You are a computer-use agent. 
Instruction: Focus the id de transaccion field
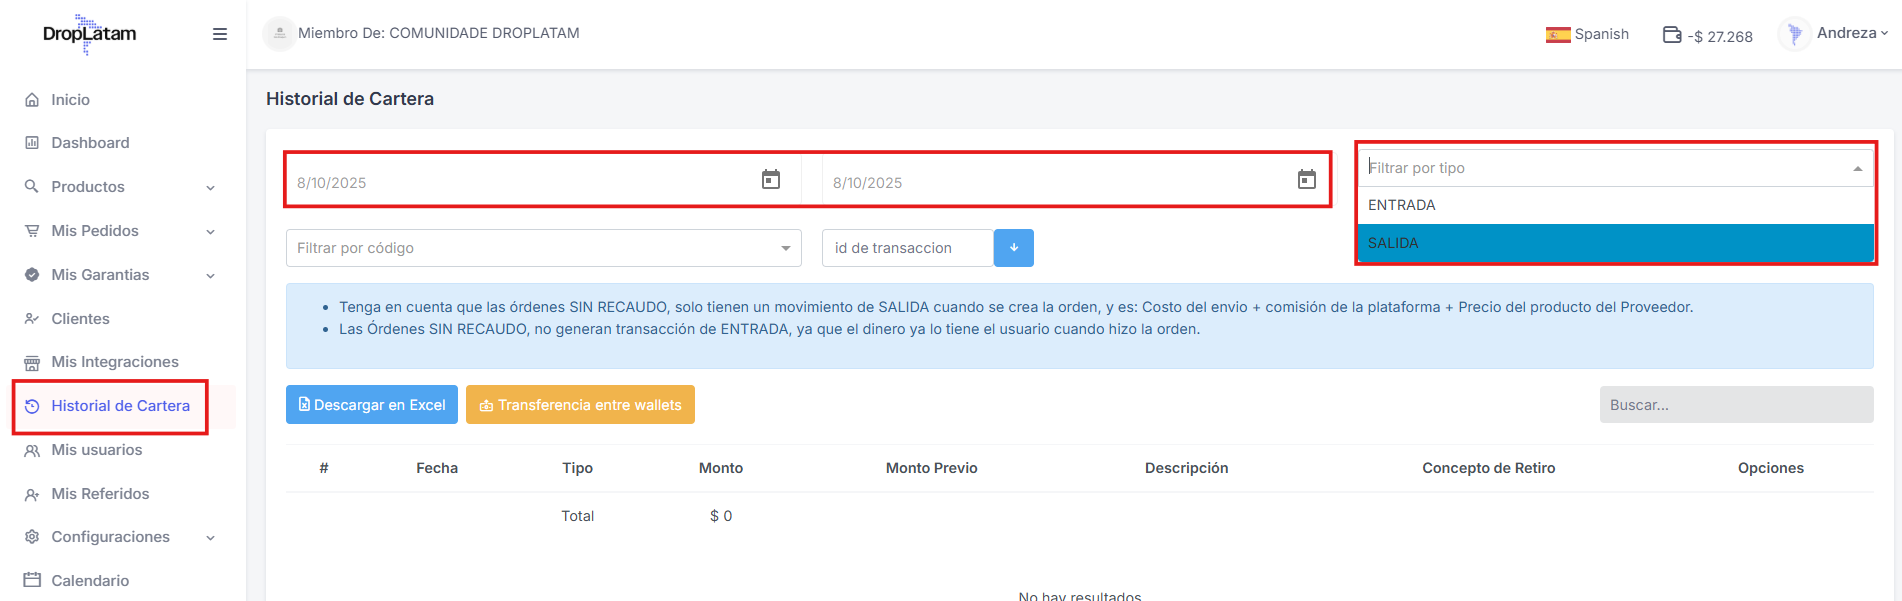tap(907, 248)
